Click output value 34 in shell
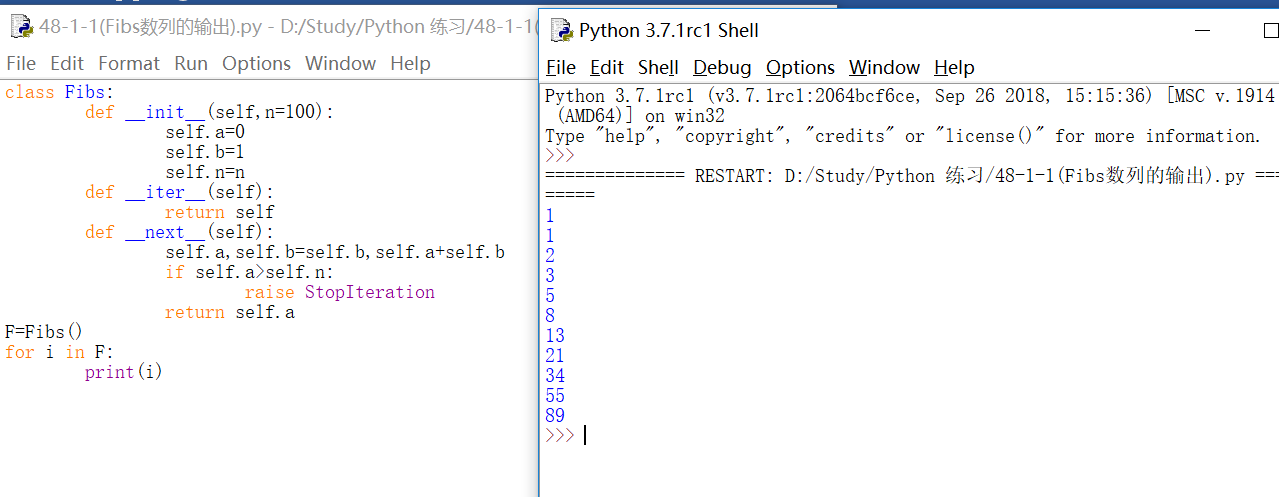Image resolution: width=1279 pixels, height=497 pixels. 555,376
